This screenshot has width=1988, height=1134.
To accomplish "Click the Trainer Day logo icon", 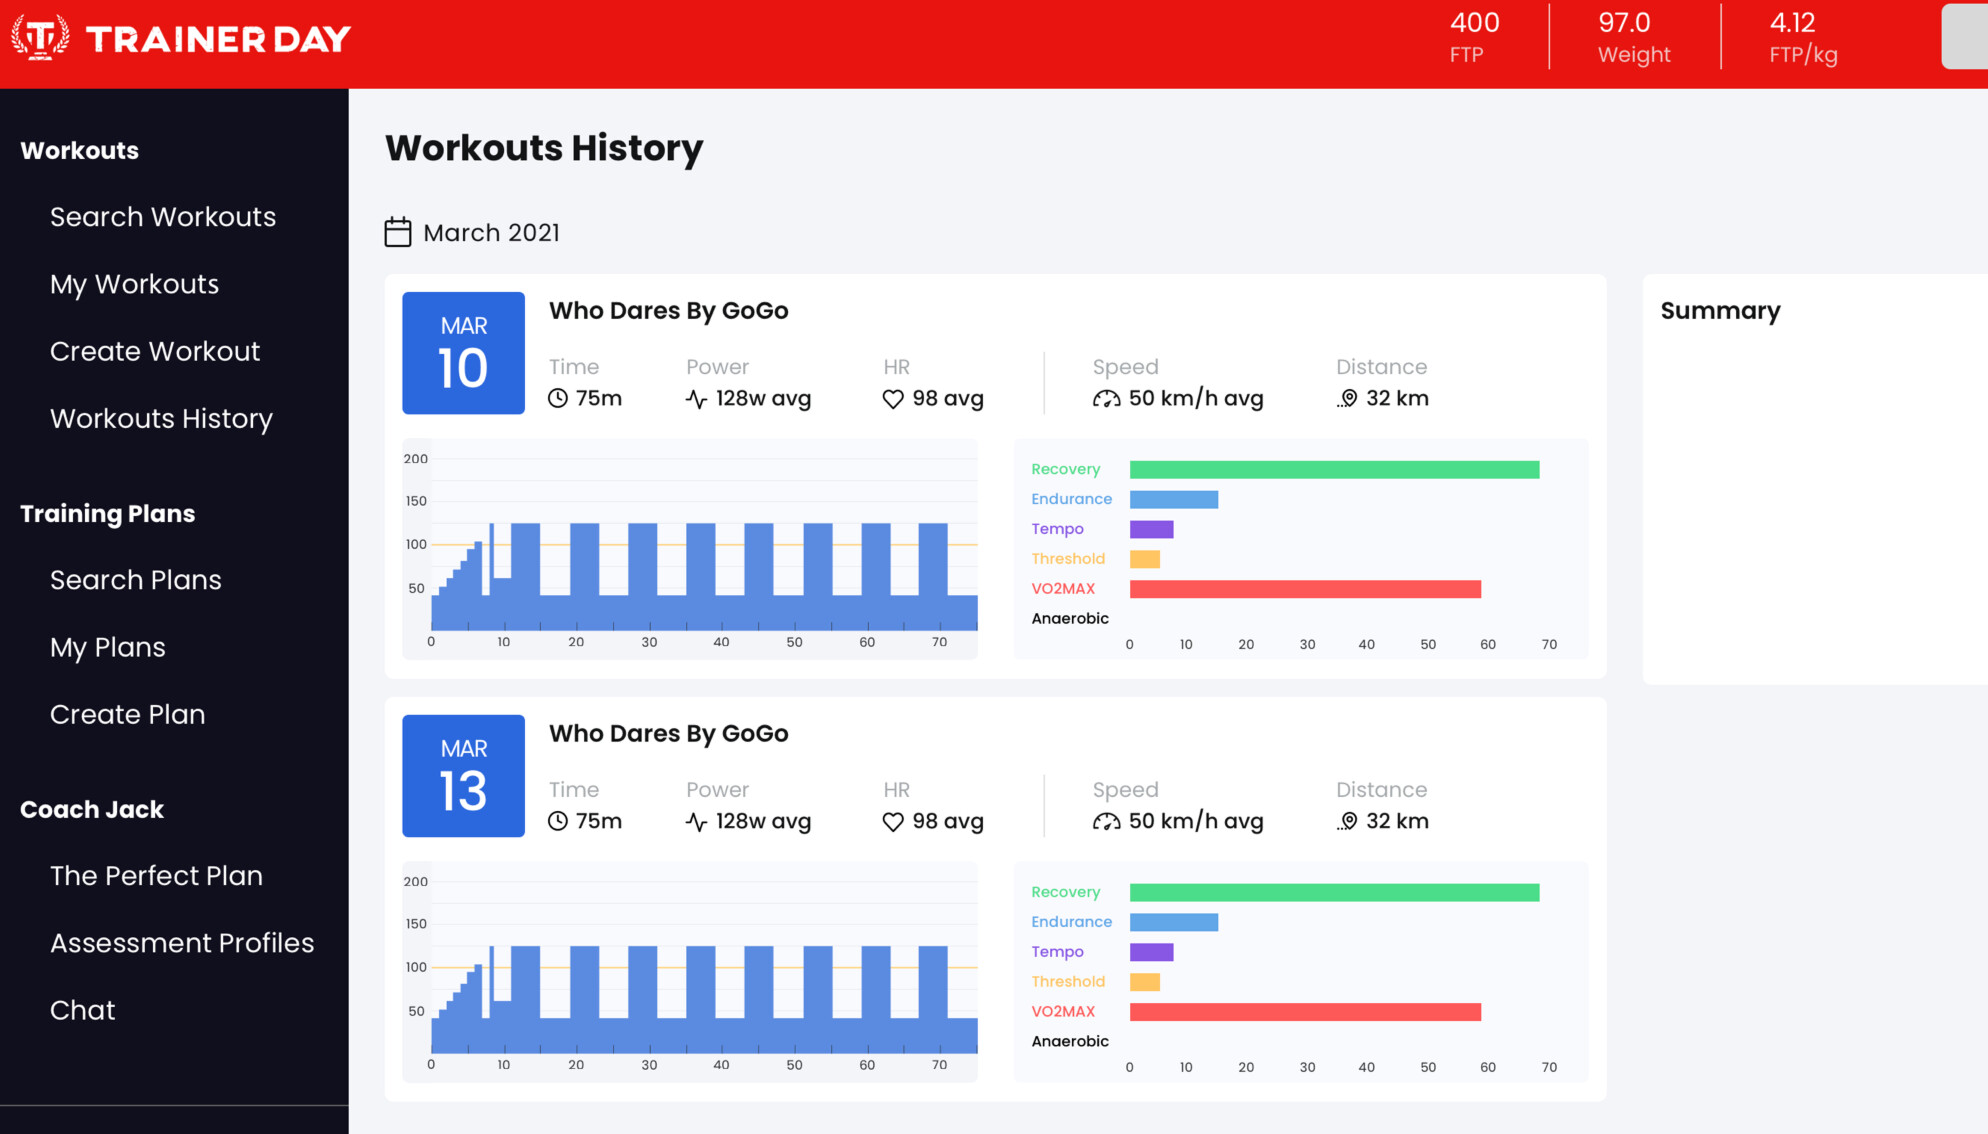I will 40,38.
